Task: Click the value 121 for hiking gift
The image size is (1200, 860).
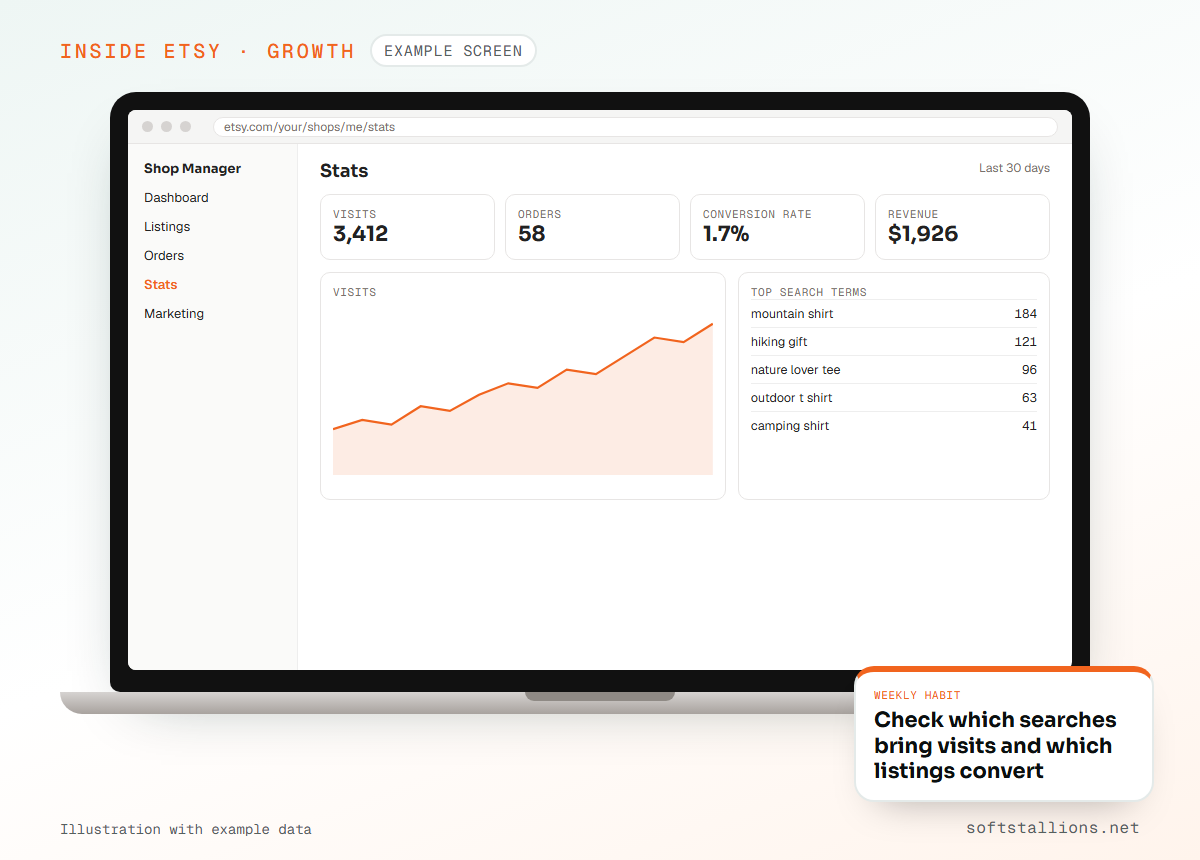Action: 1025,342
